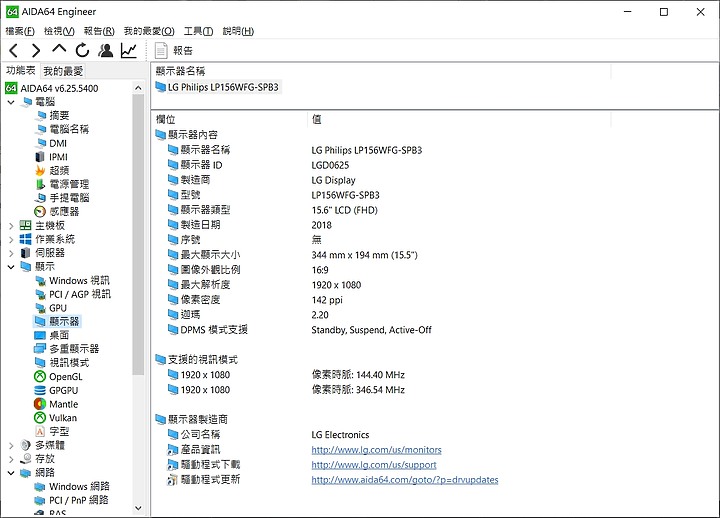Select 顯示器 in the tree
The height and width of the screenshot is (518, 720).
click(x=57, y=321)
